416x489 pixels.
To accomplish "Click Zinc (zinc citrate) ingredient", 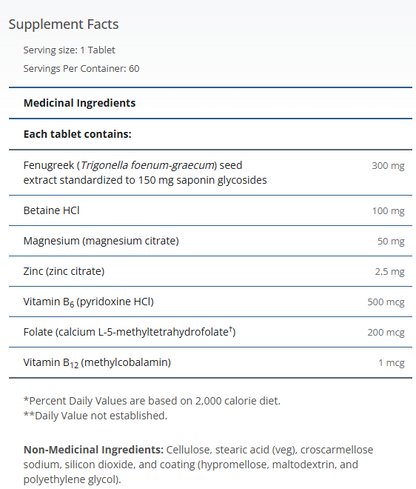I will [x=64, y=271].
